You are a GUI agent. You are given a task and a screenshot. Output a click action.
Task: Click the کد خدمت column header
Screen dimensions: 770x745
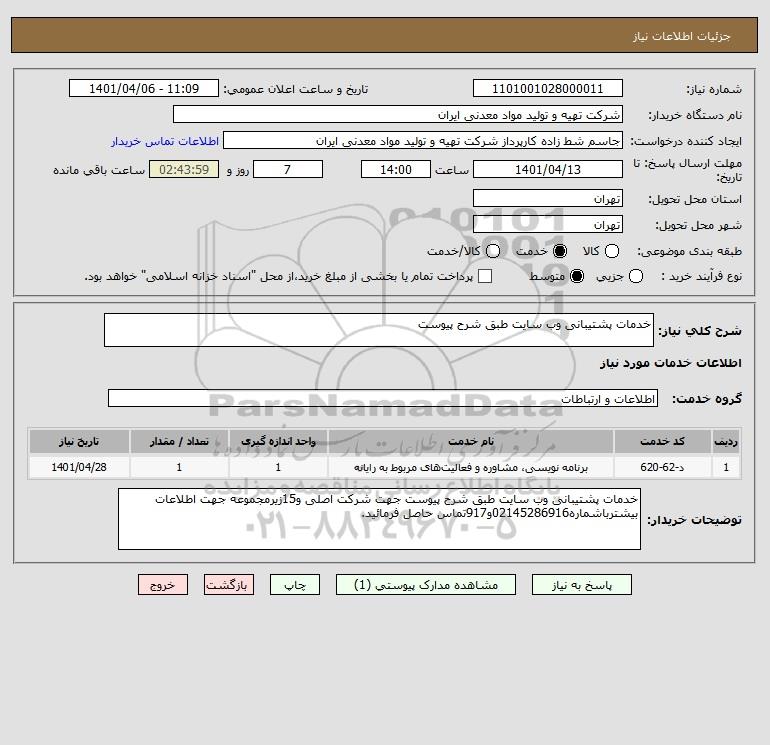tap(662, 441)
